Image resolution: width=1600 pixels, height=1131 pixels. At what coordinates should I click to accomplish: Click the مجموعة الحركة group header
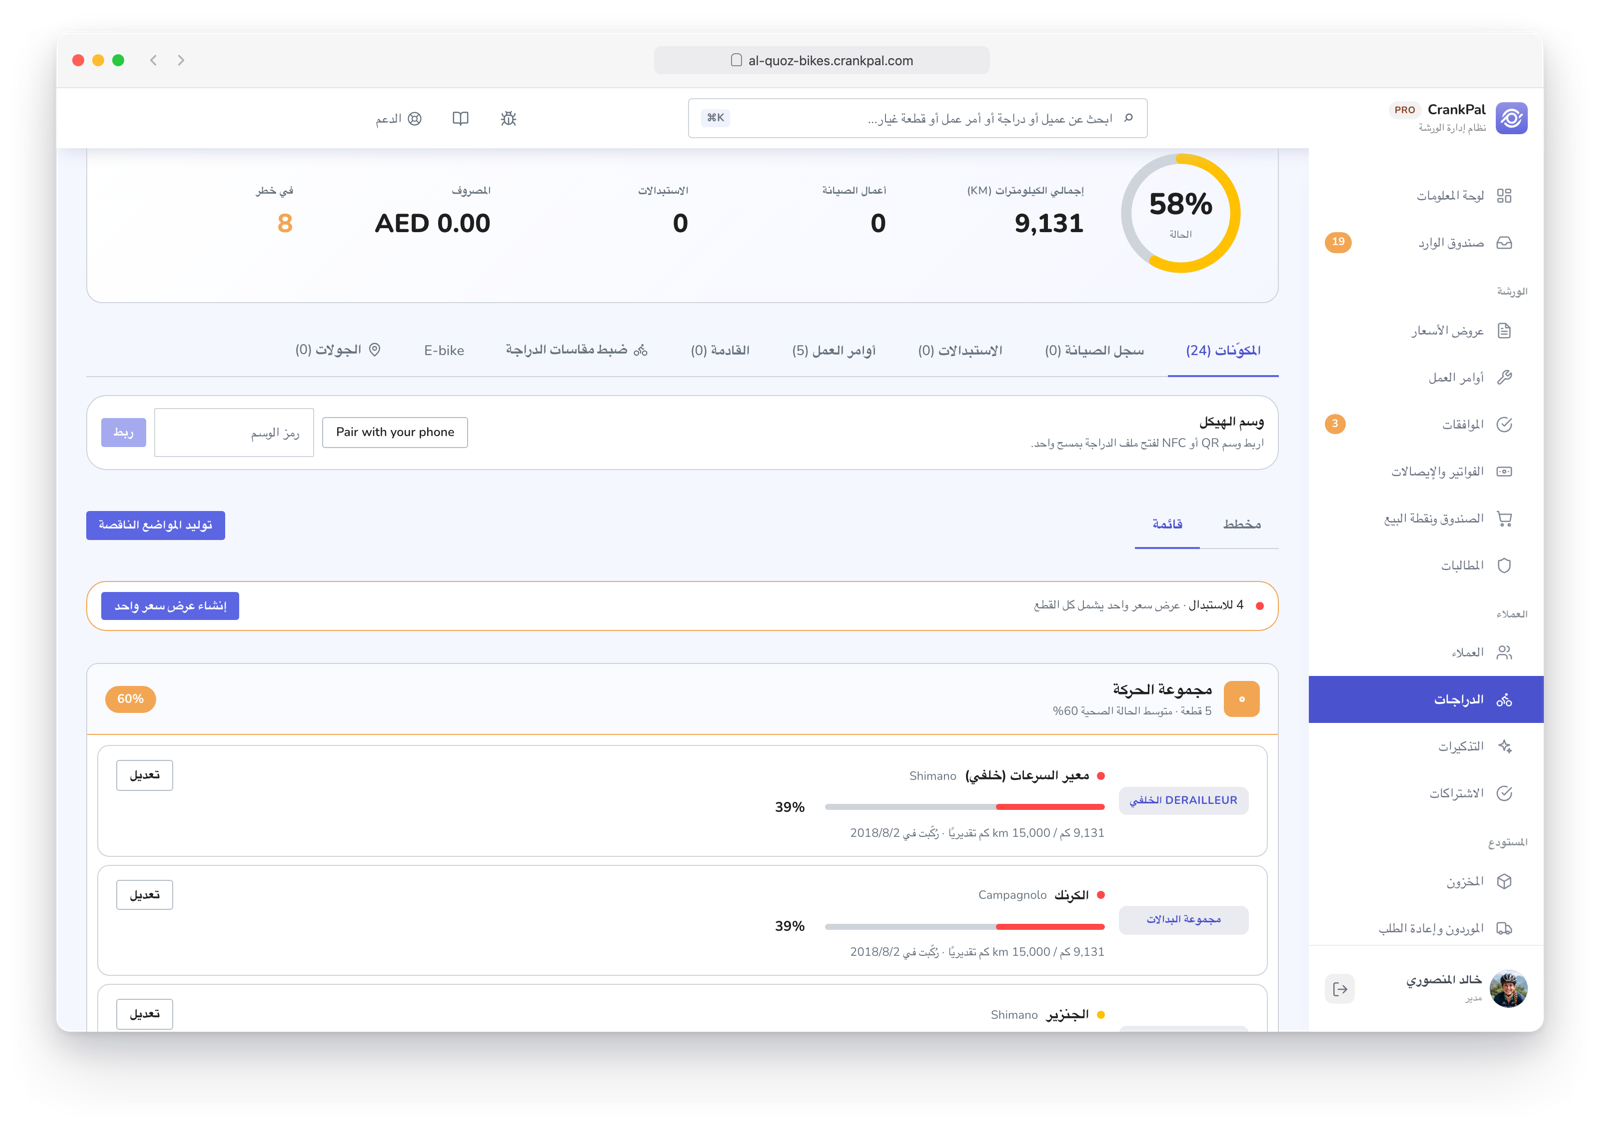click(x=682, y=699)
